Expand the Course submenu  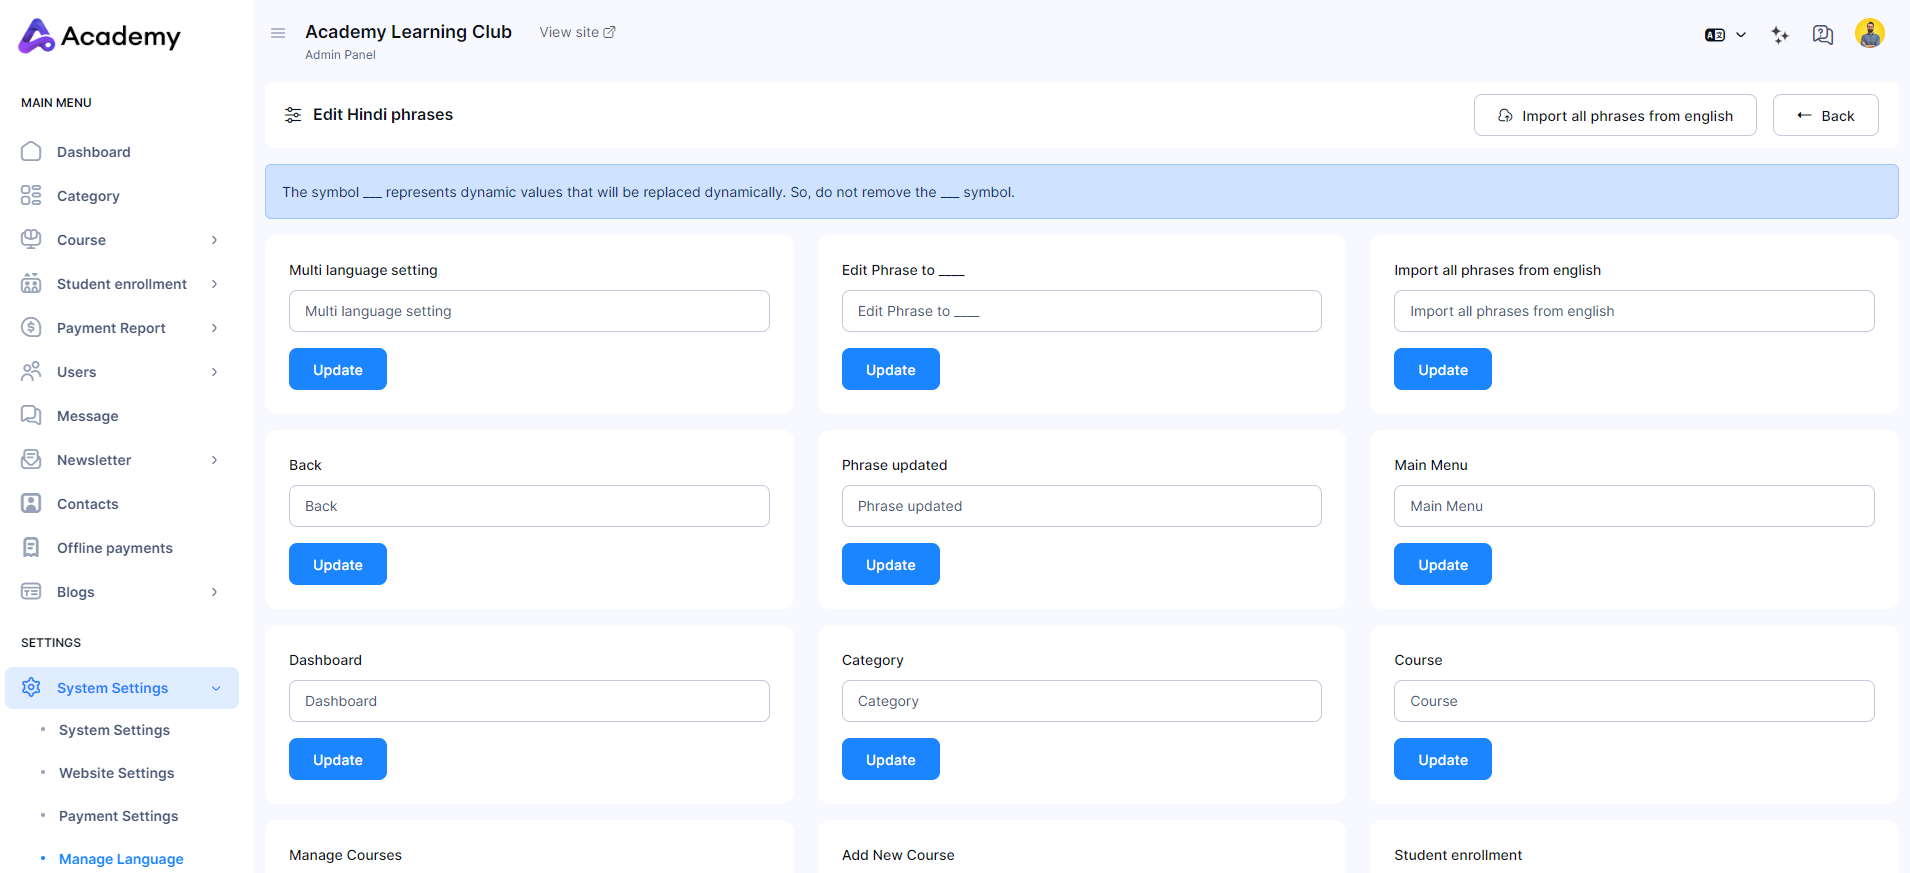214,240
